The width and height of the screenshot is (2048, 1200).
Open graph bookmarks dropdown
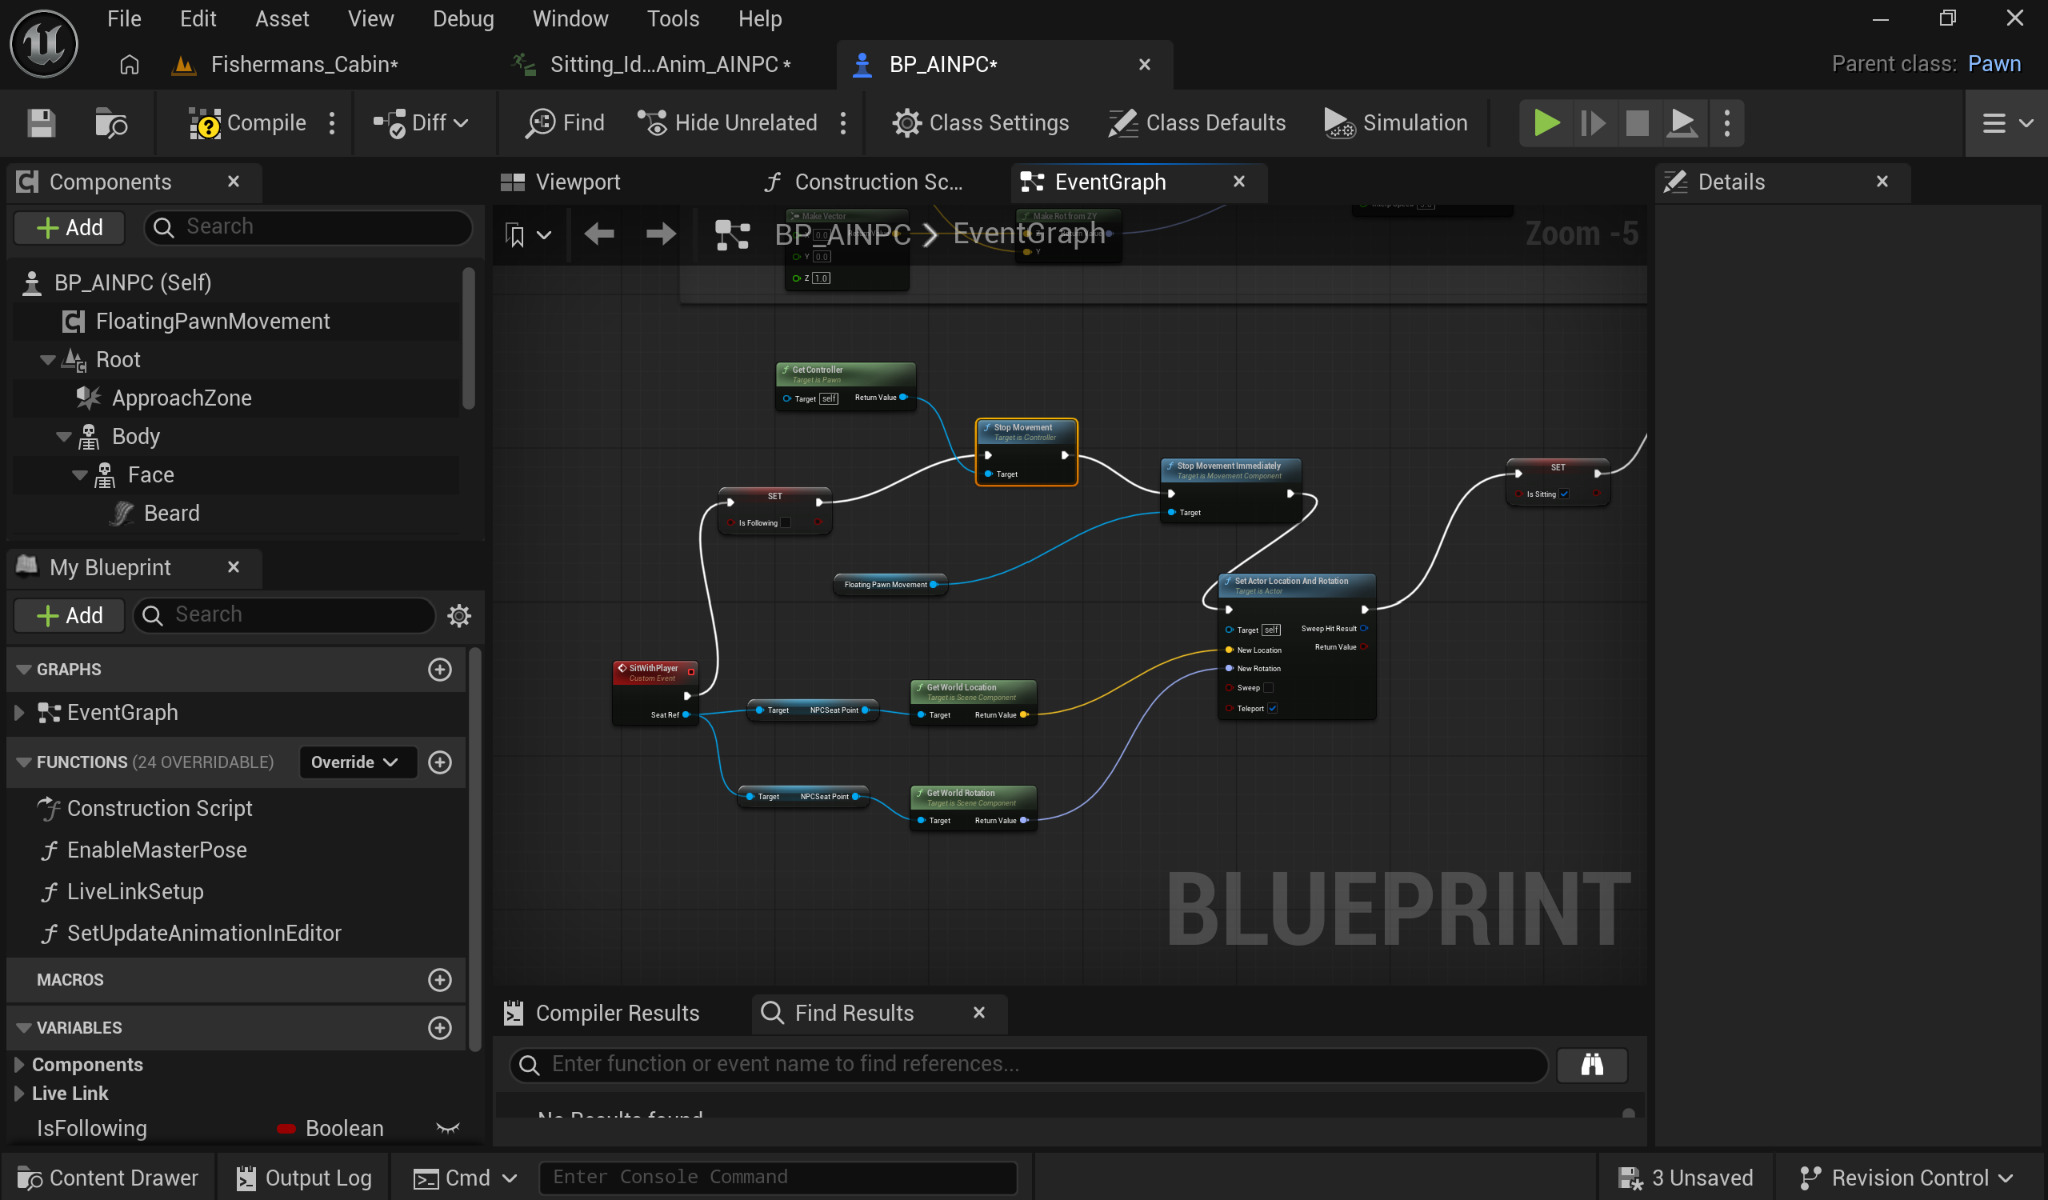tap(528, 235)
